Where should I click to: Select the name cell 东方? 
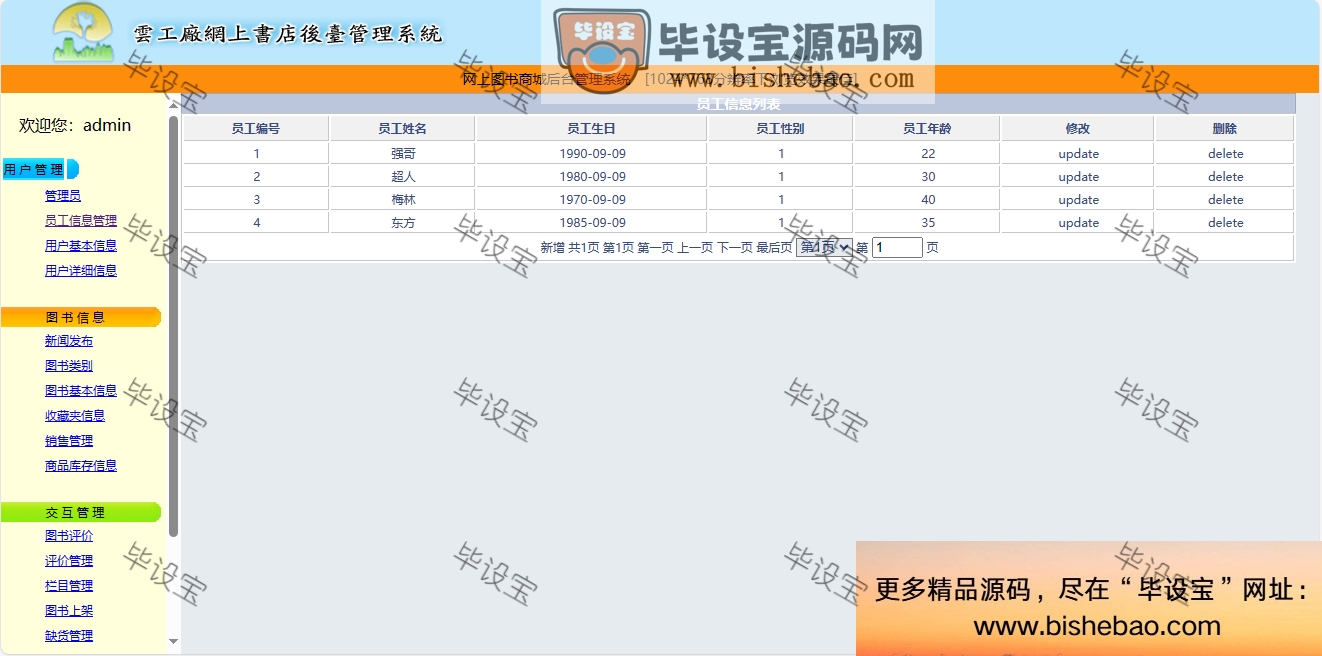[402, 223]
